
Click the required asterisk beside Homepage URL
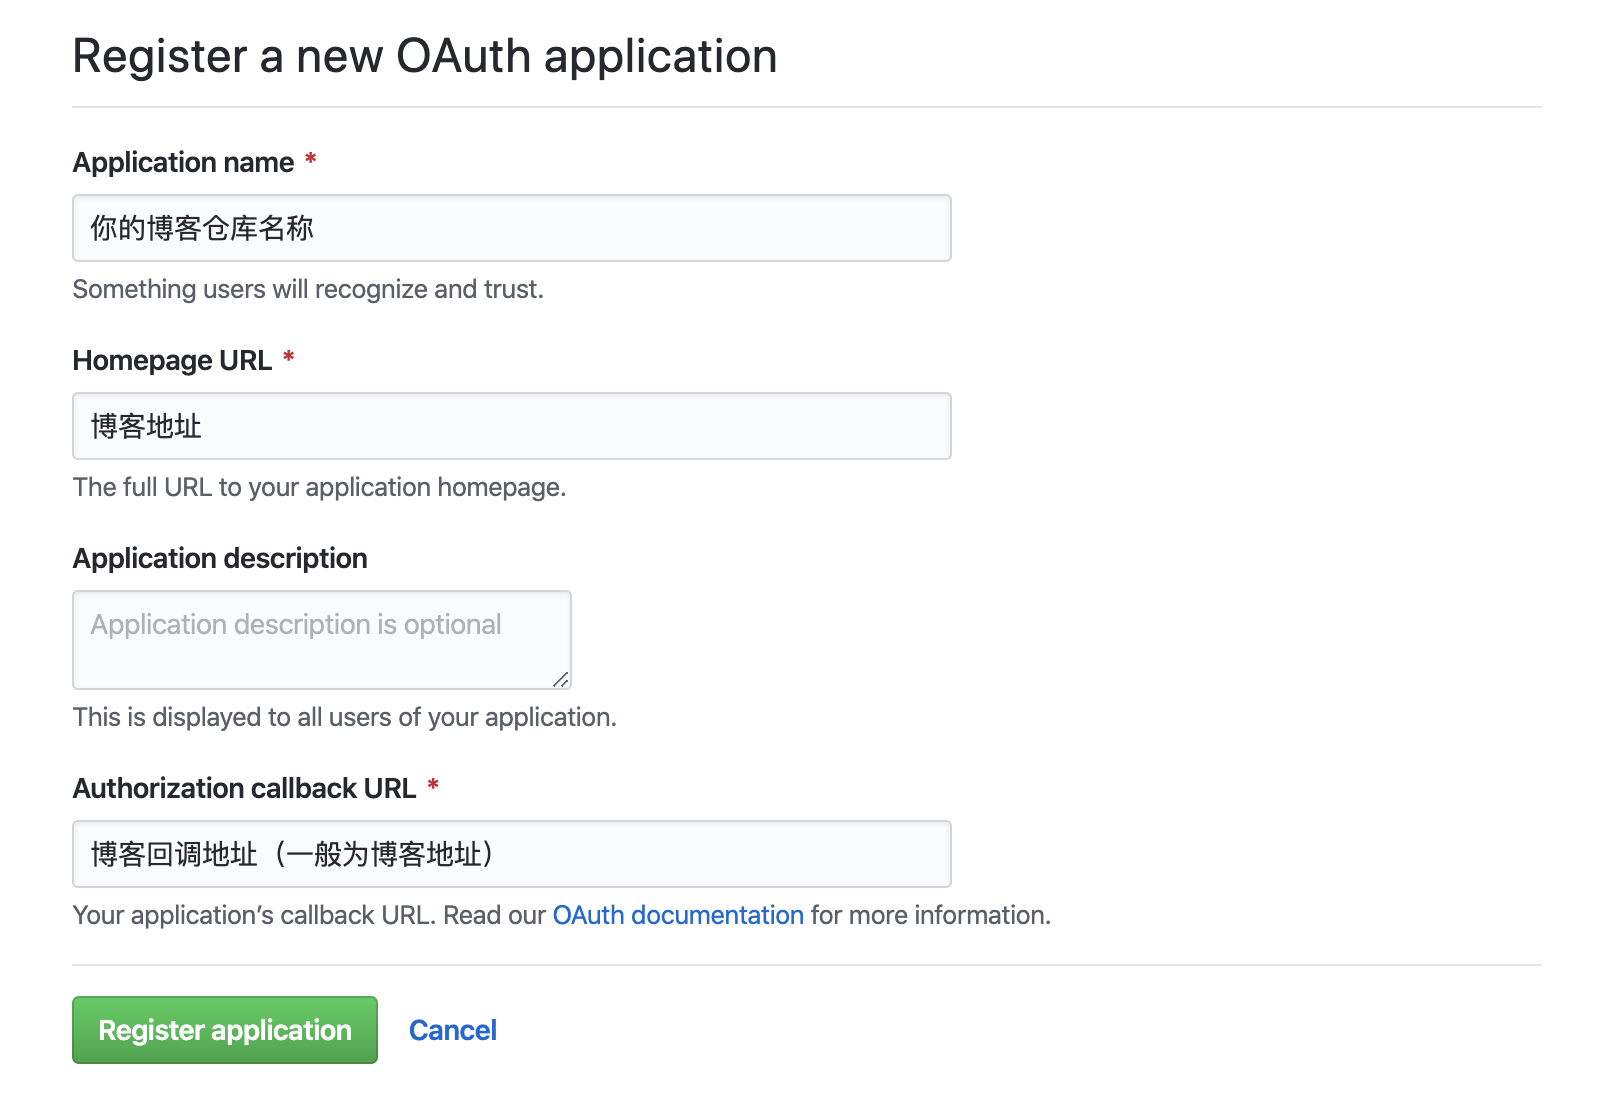coord(288,358)
